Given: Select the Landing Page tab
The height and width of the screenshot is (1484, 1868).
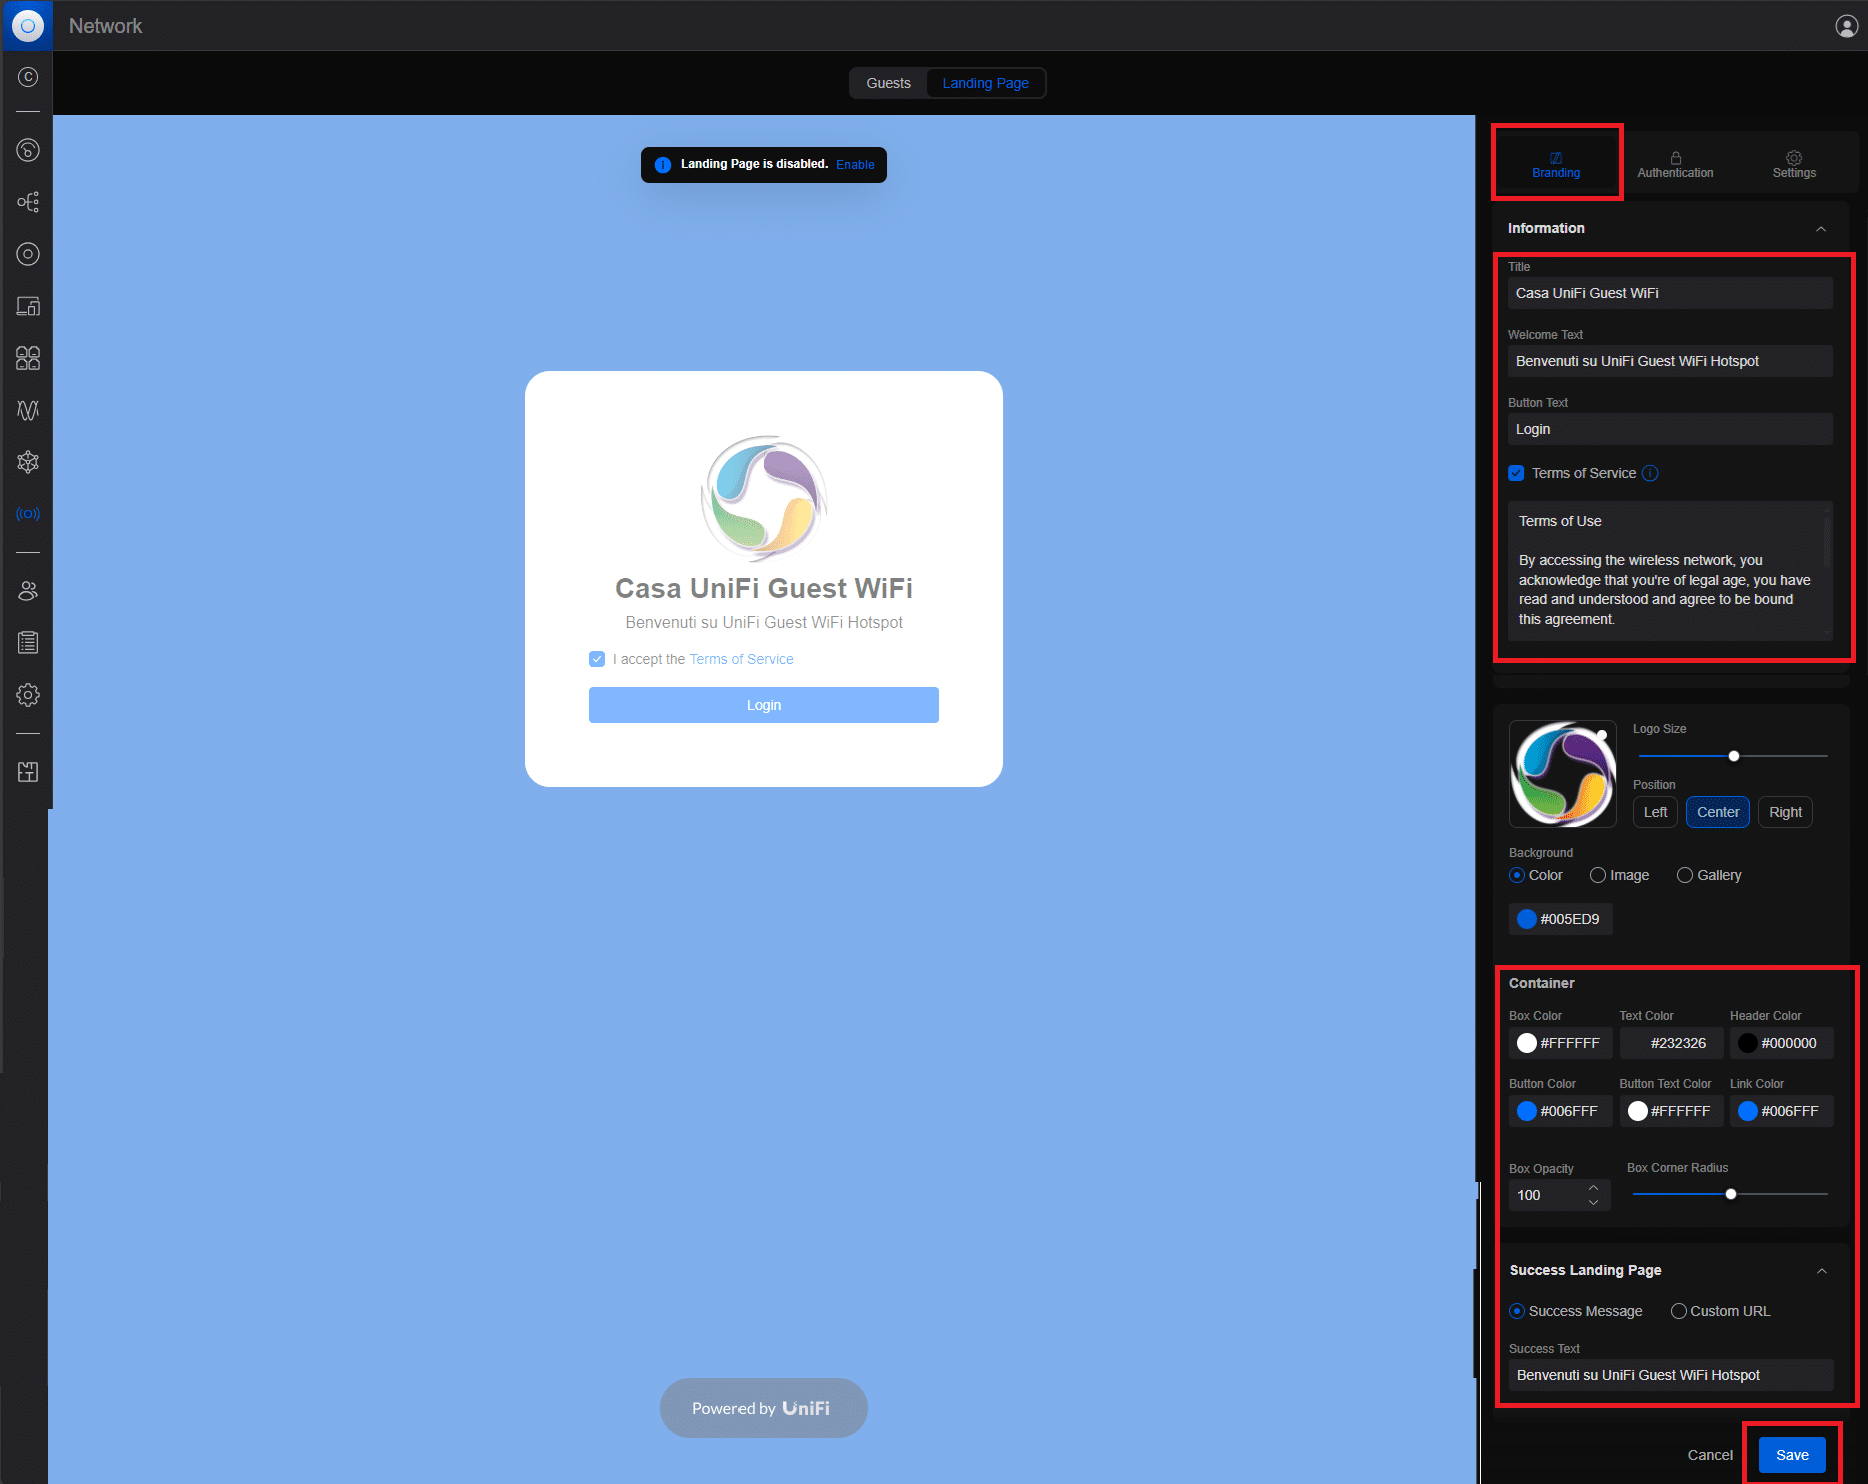Looking at the screenshot, I should click(985, 83).
